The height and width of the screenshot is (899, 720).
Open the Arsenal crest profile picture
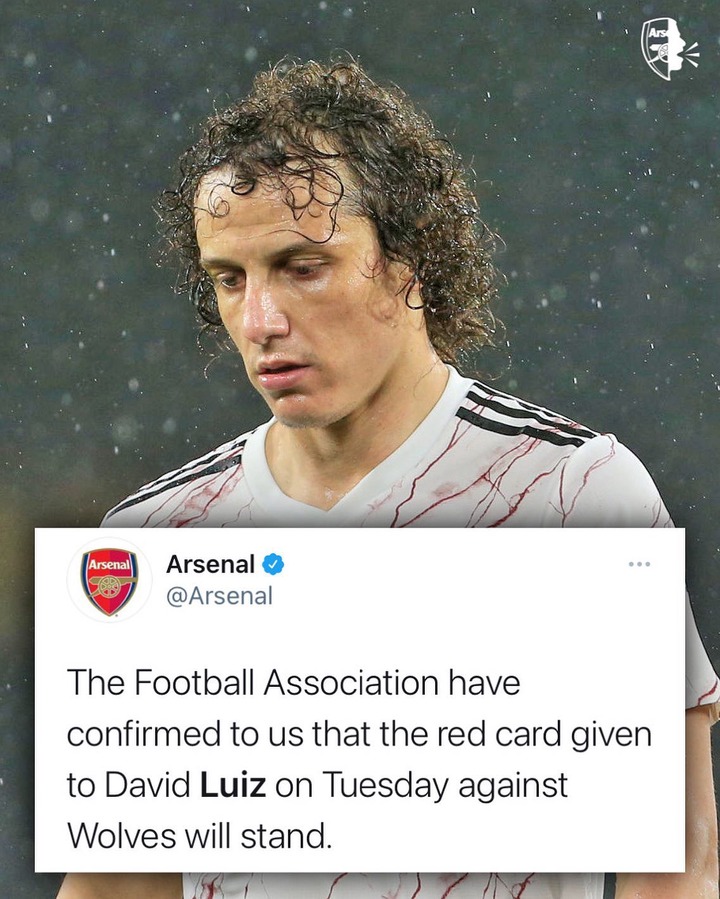click(109, 580)
